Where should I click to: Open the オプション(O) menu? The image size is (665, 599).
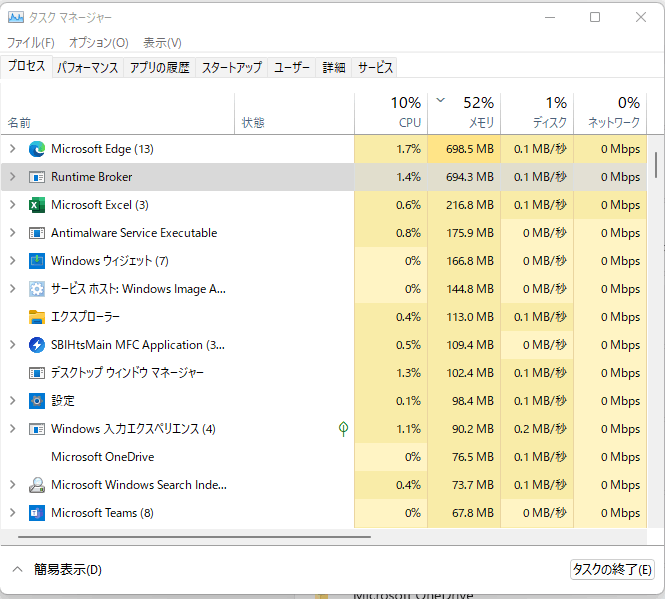pyautogui.click(x=98, y=43)
